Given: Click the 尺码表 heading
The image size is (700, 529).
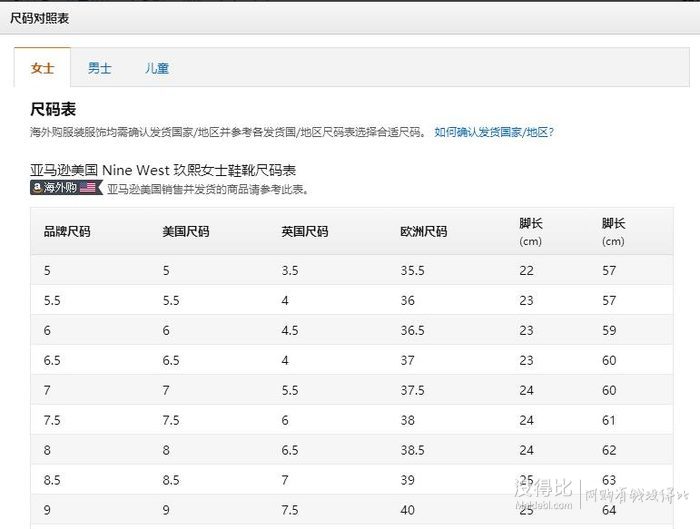Looking at the screenshot, I should click(53, 109).
